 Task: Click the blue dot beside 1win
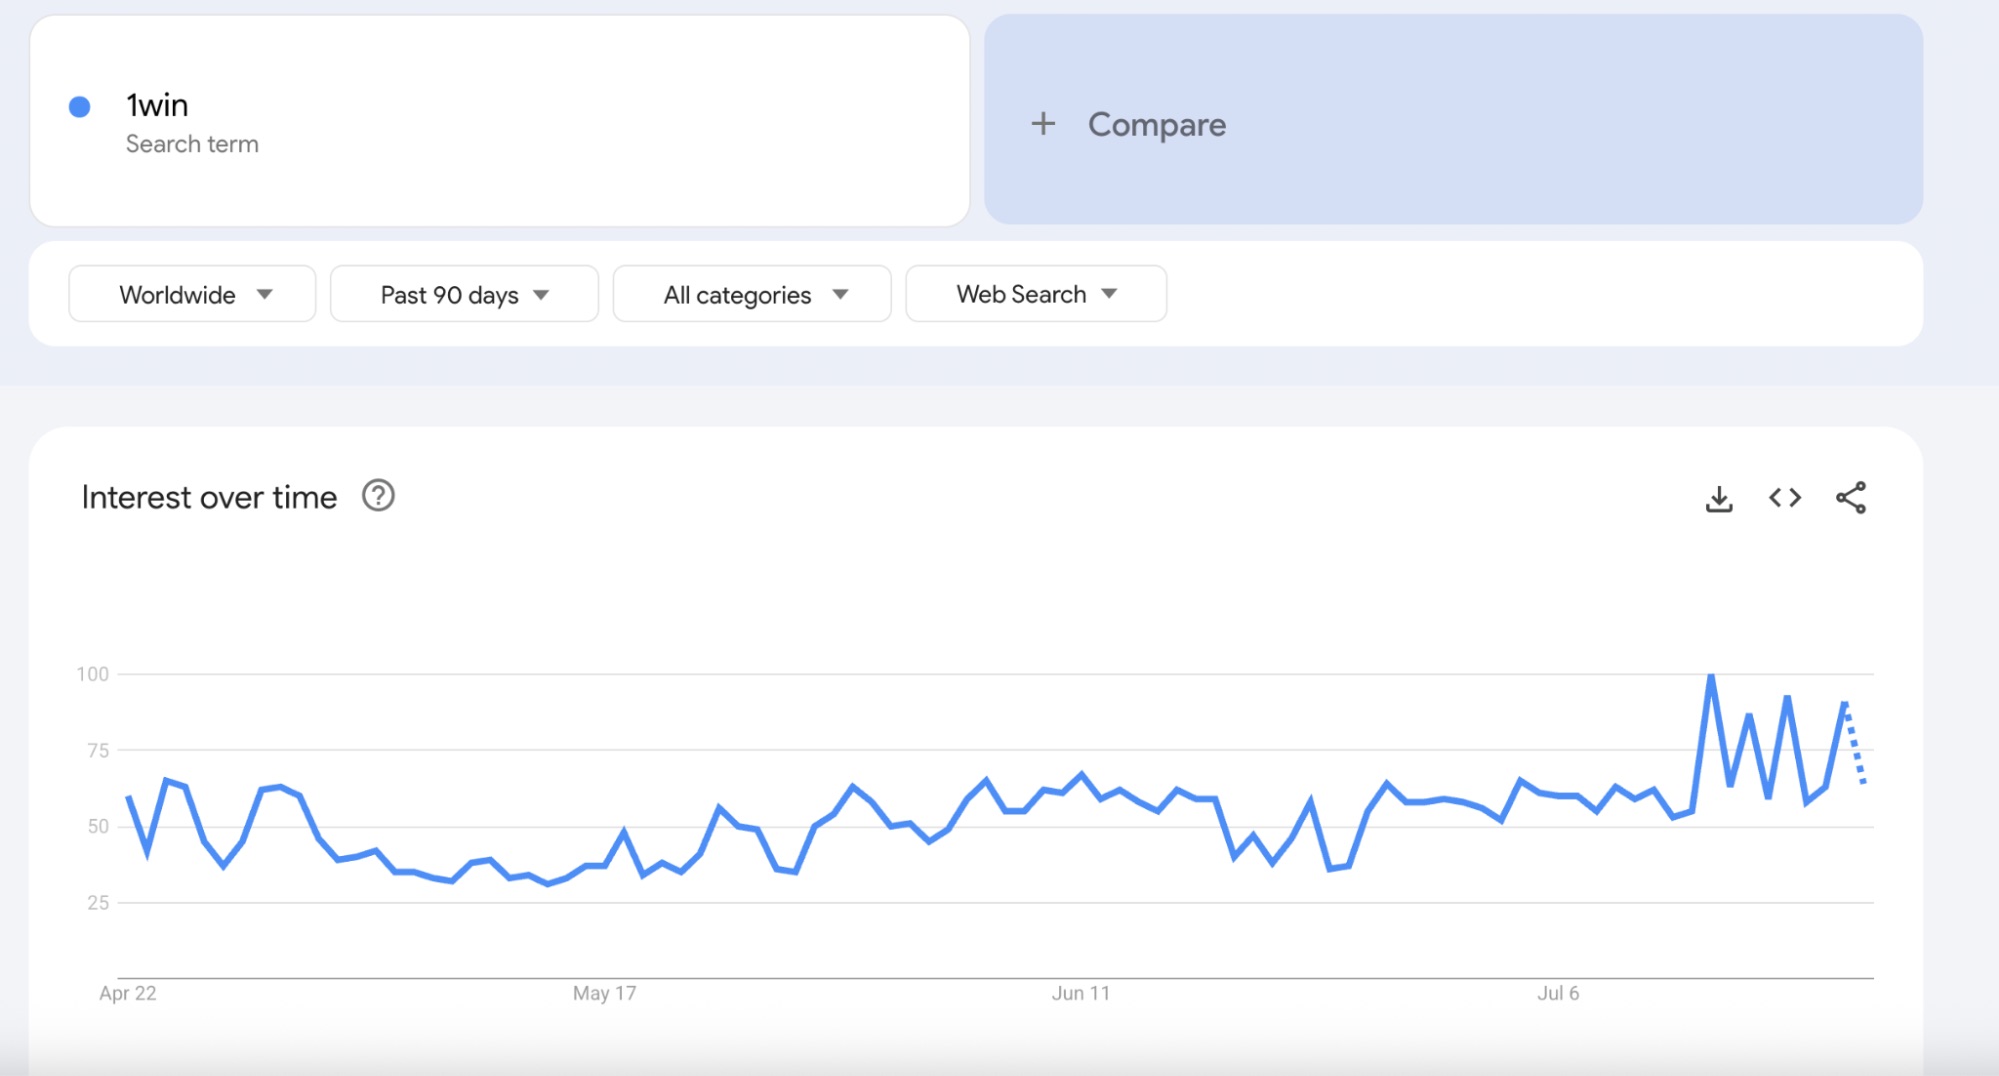click(80, 107)
